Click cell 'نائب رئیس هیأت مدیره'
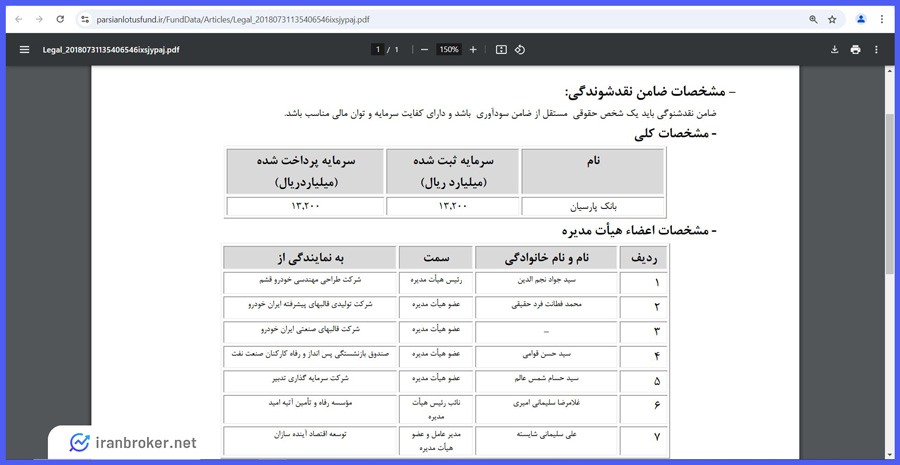Viewport: 900px width, 465px height. [436, 409]
